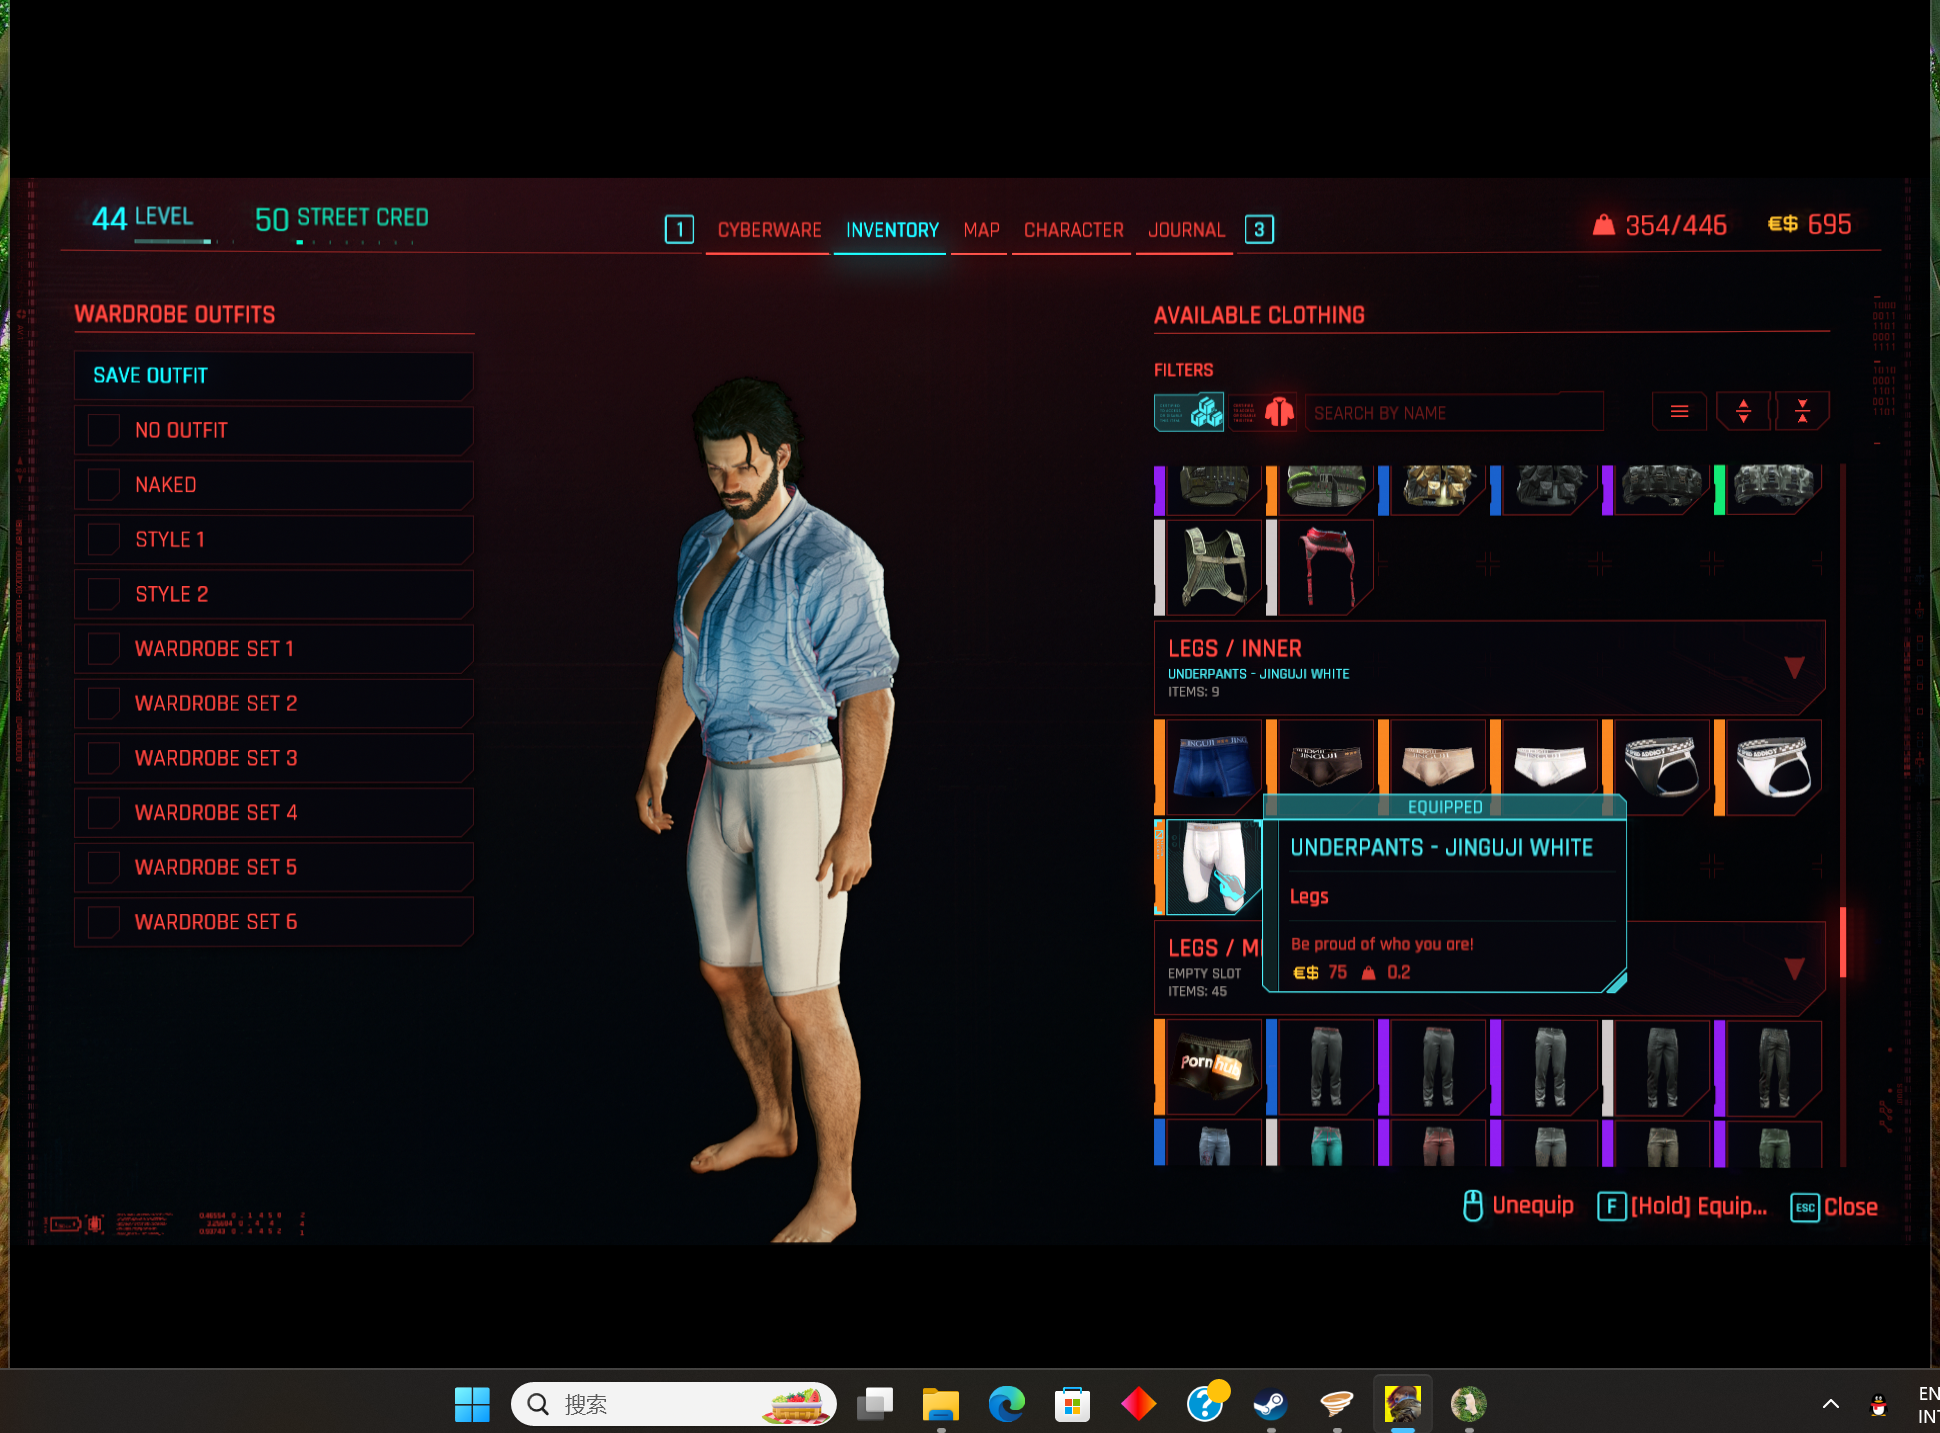
Task: Click the collapse all categories arrows icon
Action: pyautogui.click(x=1802, y=412)
